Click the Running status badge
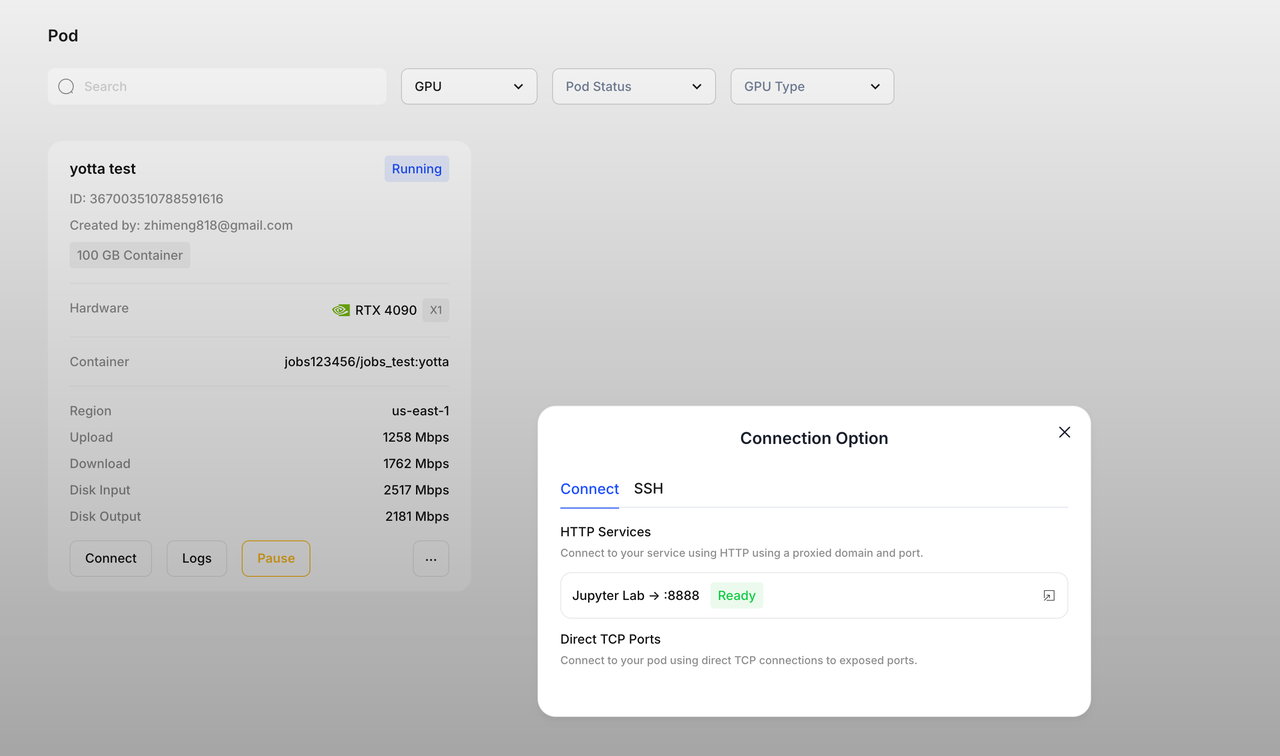This screenshot has width=1280, height=756. 416,169
